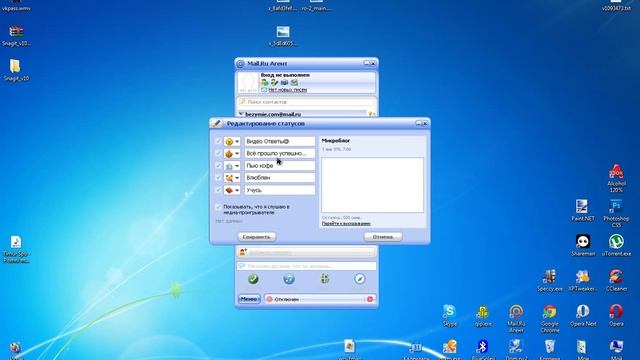Image resolution: width=640 pixels, height=360 pixels.
Task: Click the compass round icon in Agent
Action: (360, 279)
